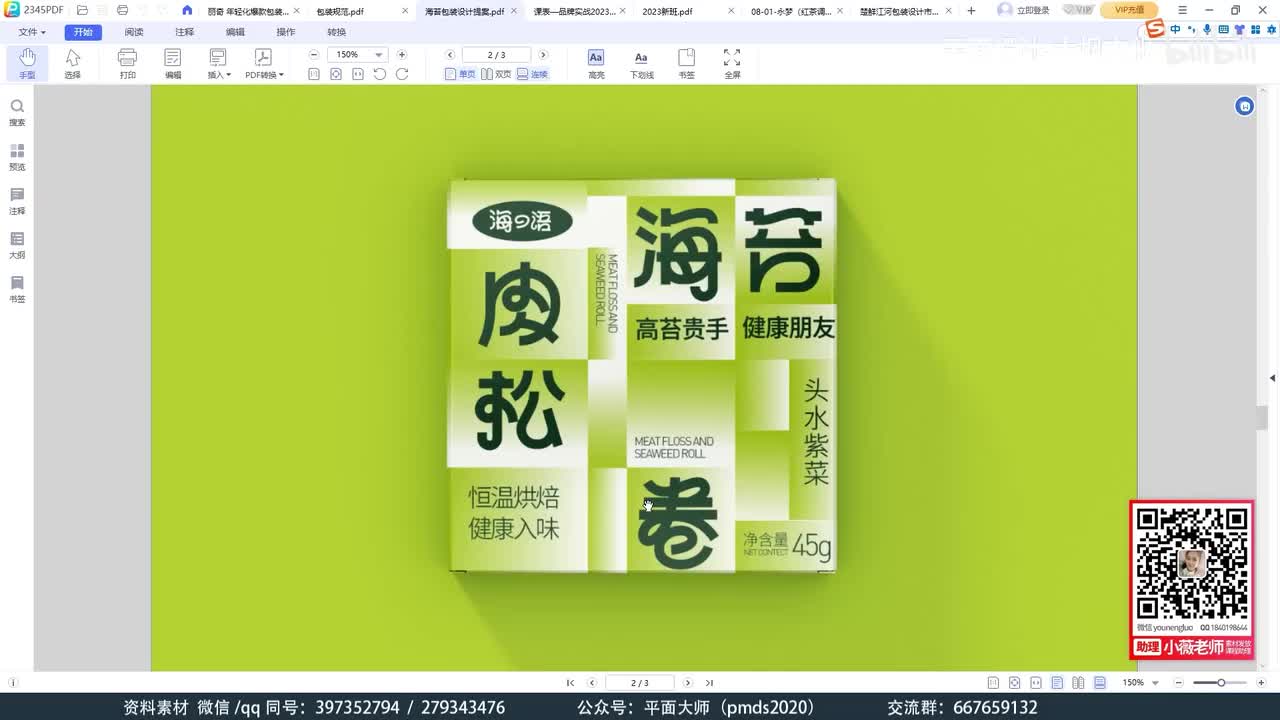Switch to the 注释 ribbon tab

coord(184,32)
